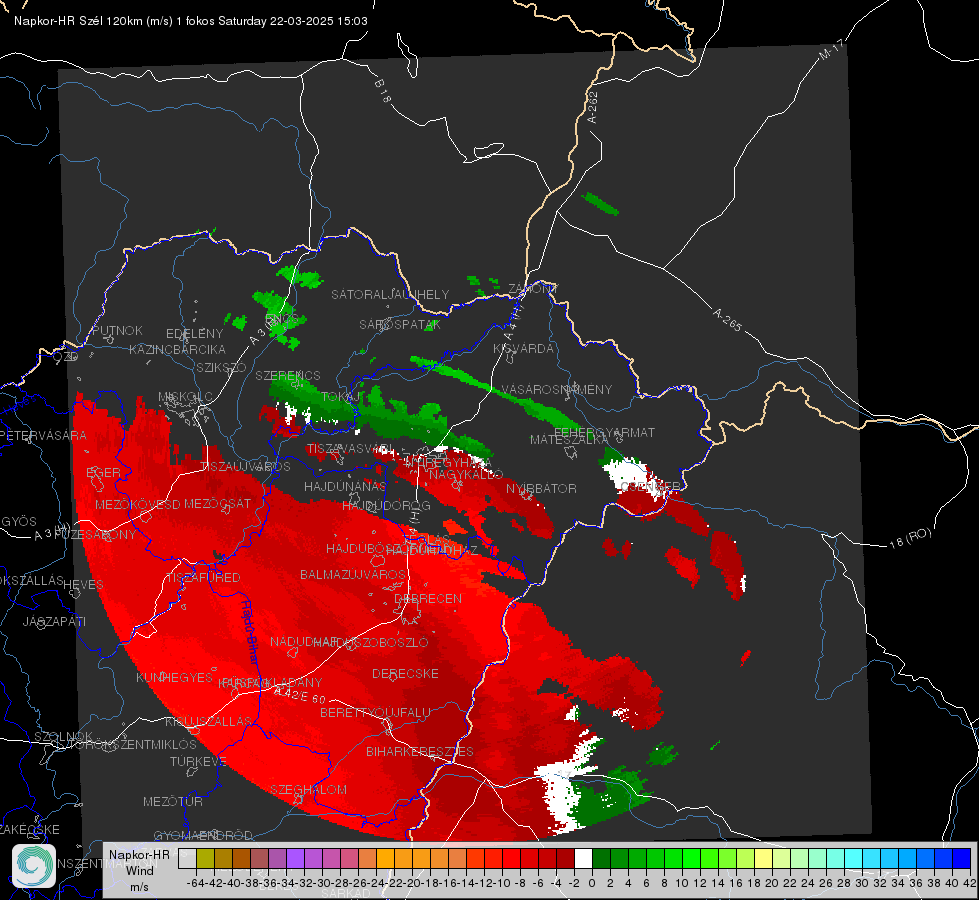Click the SAROSPATAK label
Screen dimensions: 979x900
coord(400,324)
